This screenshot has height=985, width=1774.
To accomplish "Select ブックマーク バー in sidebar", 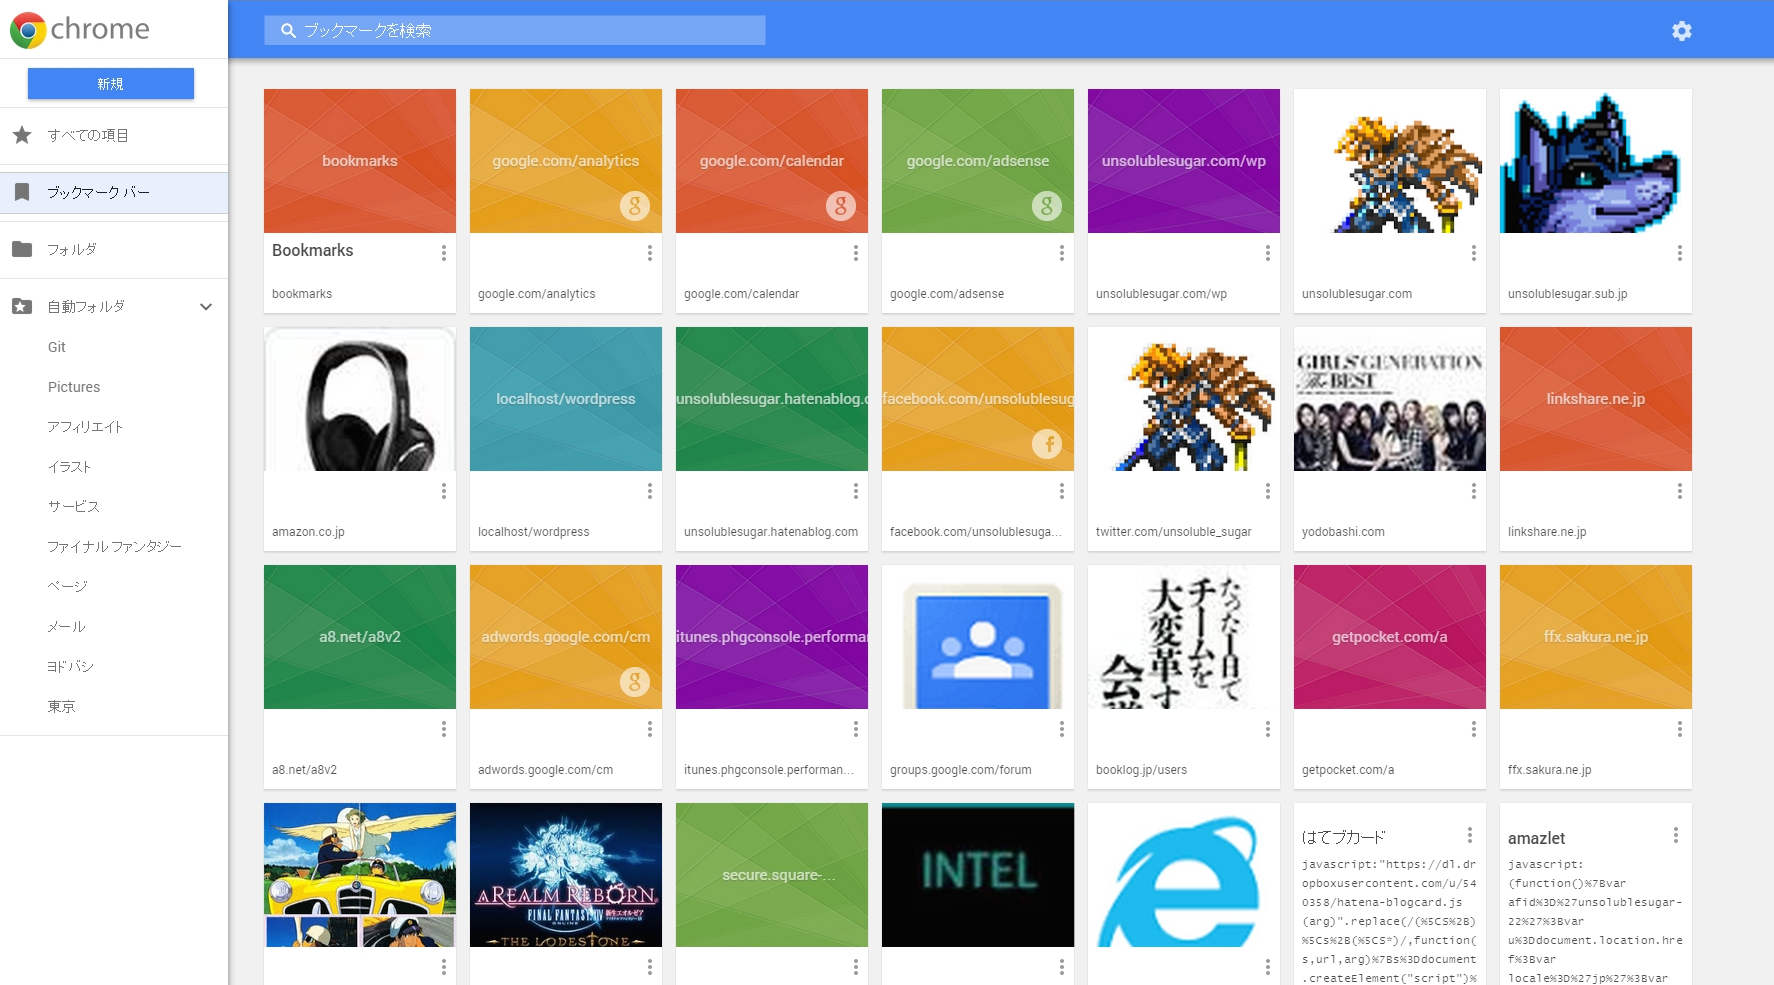I will 114,192.
